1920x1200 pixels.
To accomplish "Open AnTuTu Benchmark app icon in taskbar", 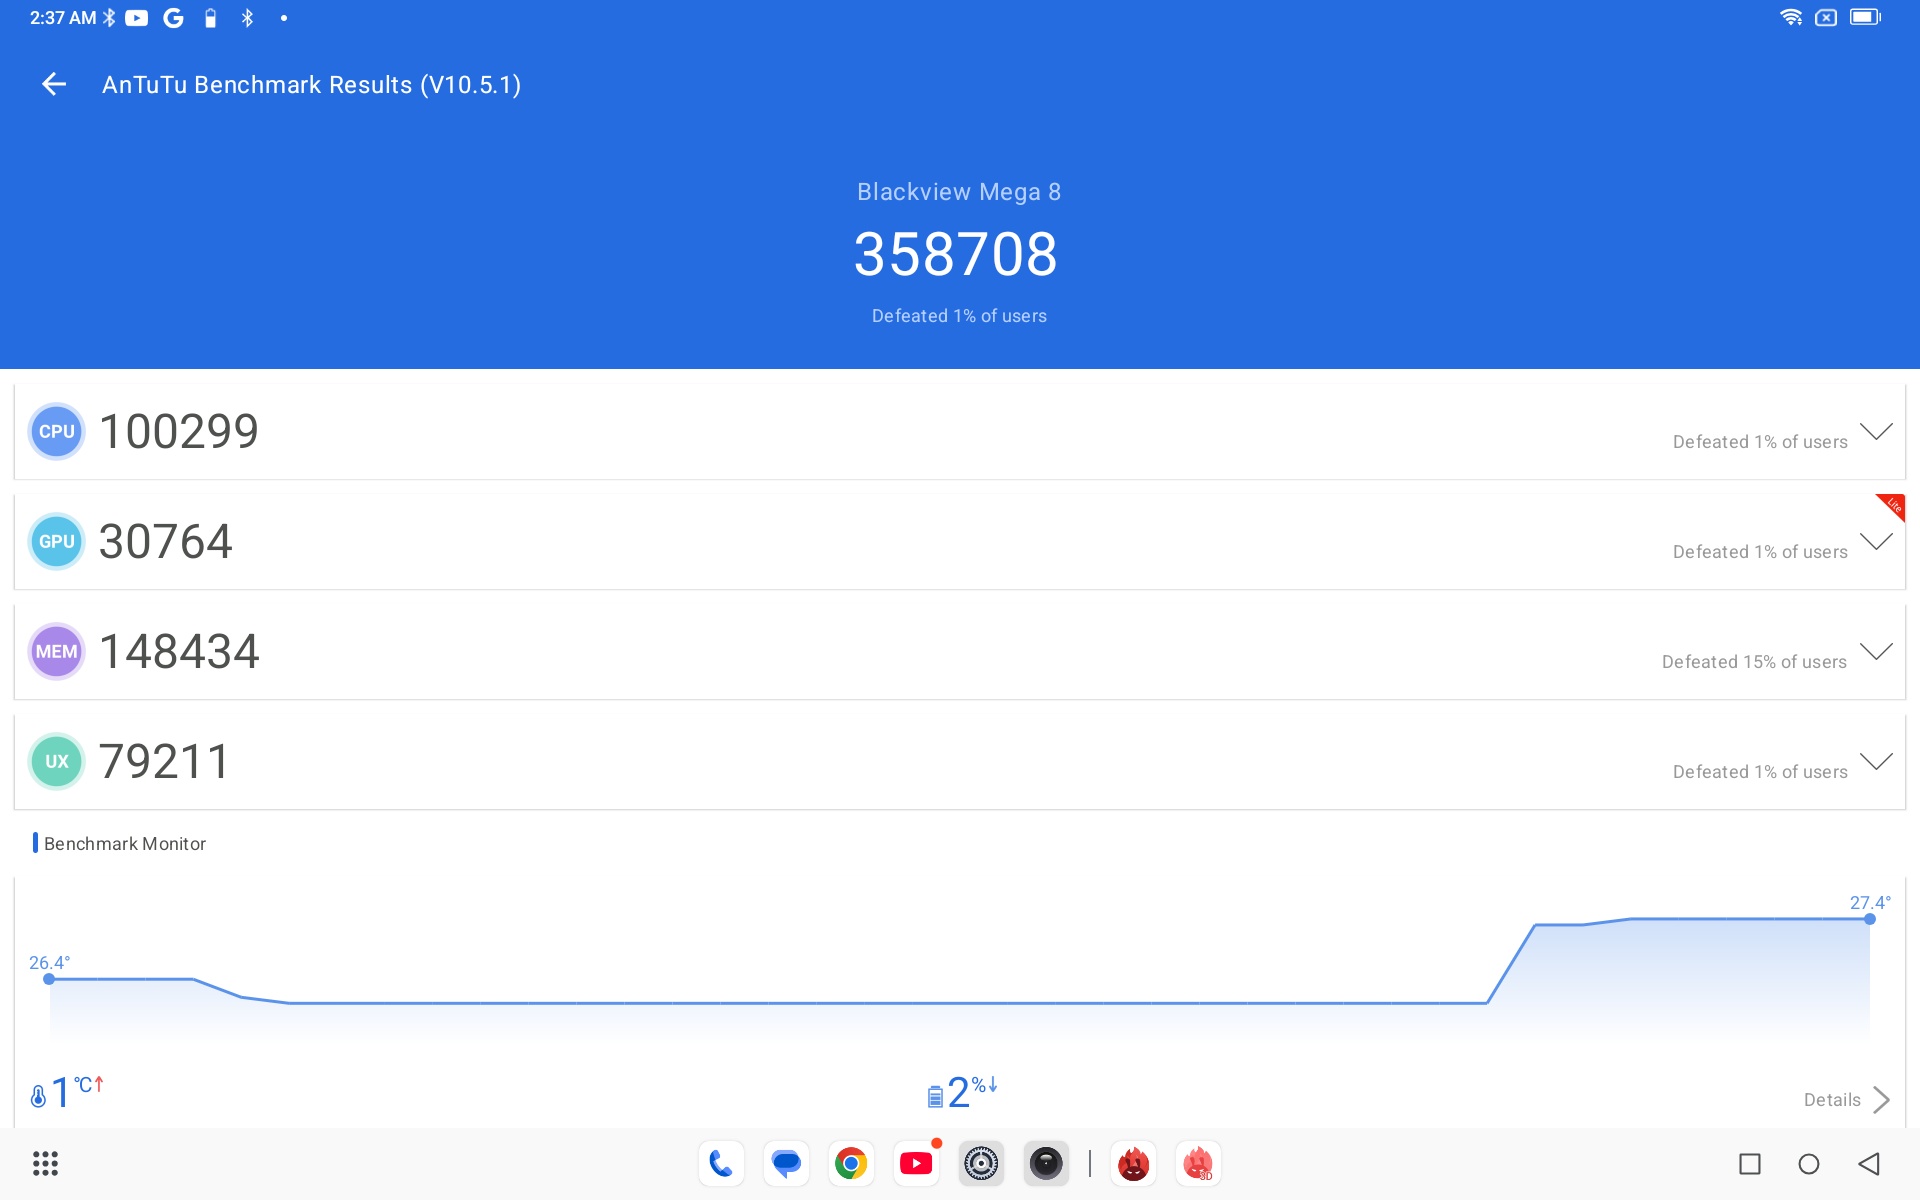I will tap(1133, 1164).
